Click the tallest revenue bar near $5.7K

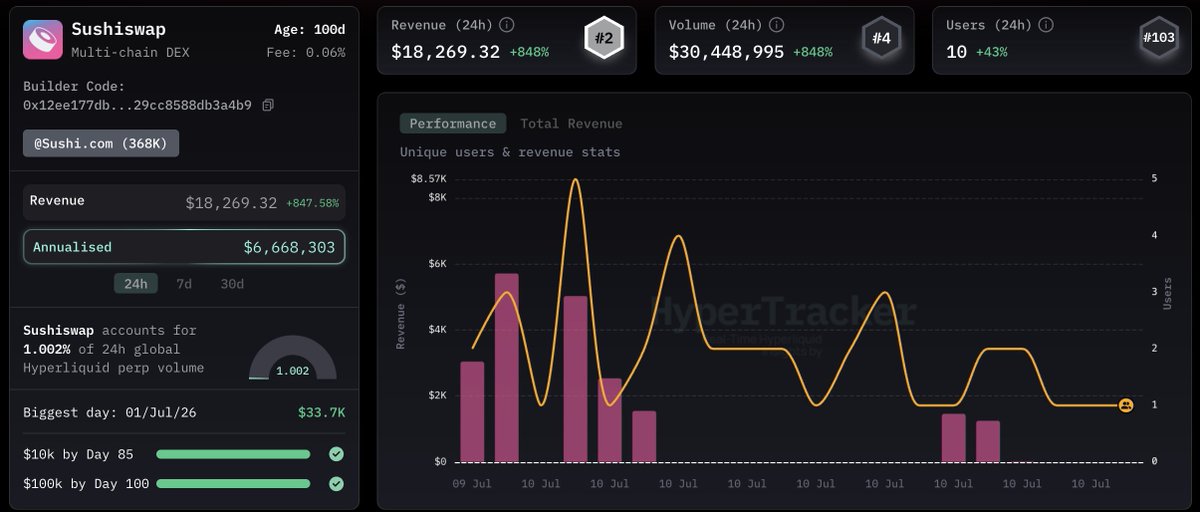tap(507, 367)
